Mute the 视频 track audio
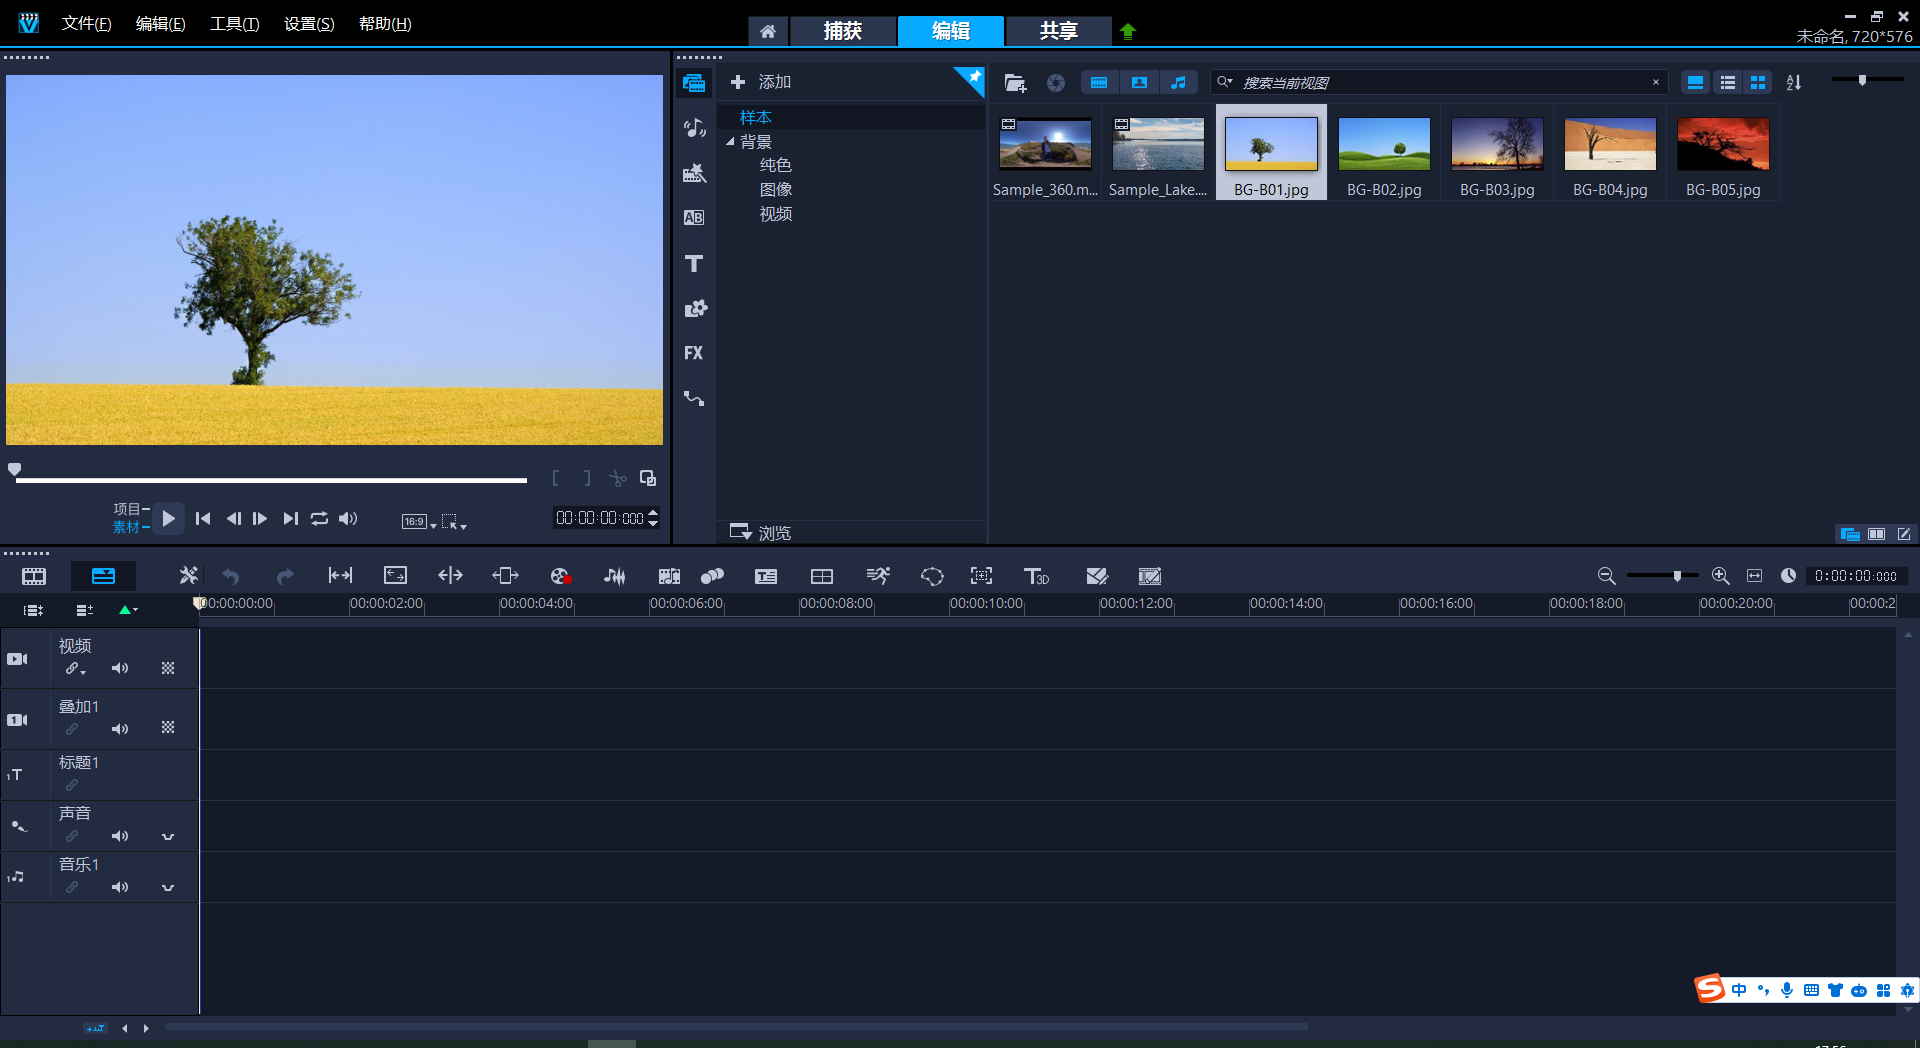 (120, 668)
